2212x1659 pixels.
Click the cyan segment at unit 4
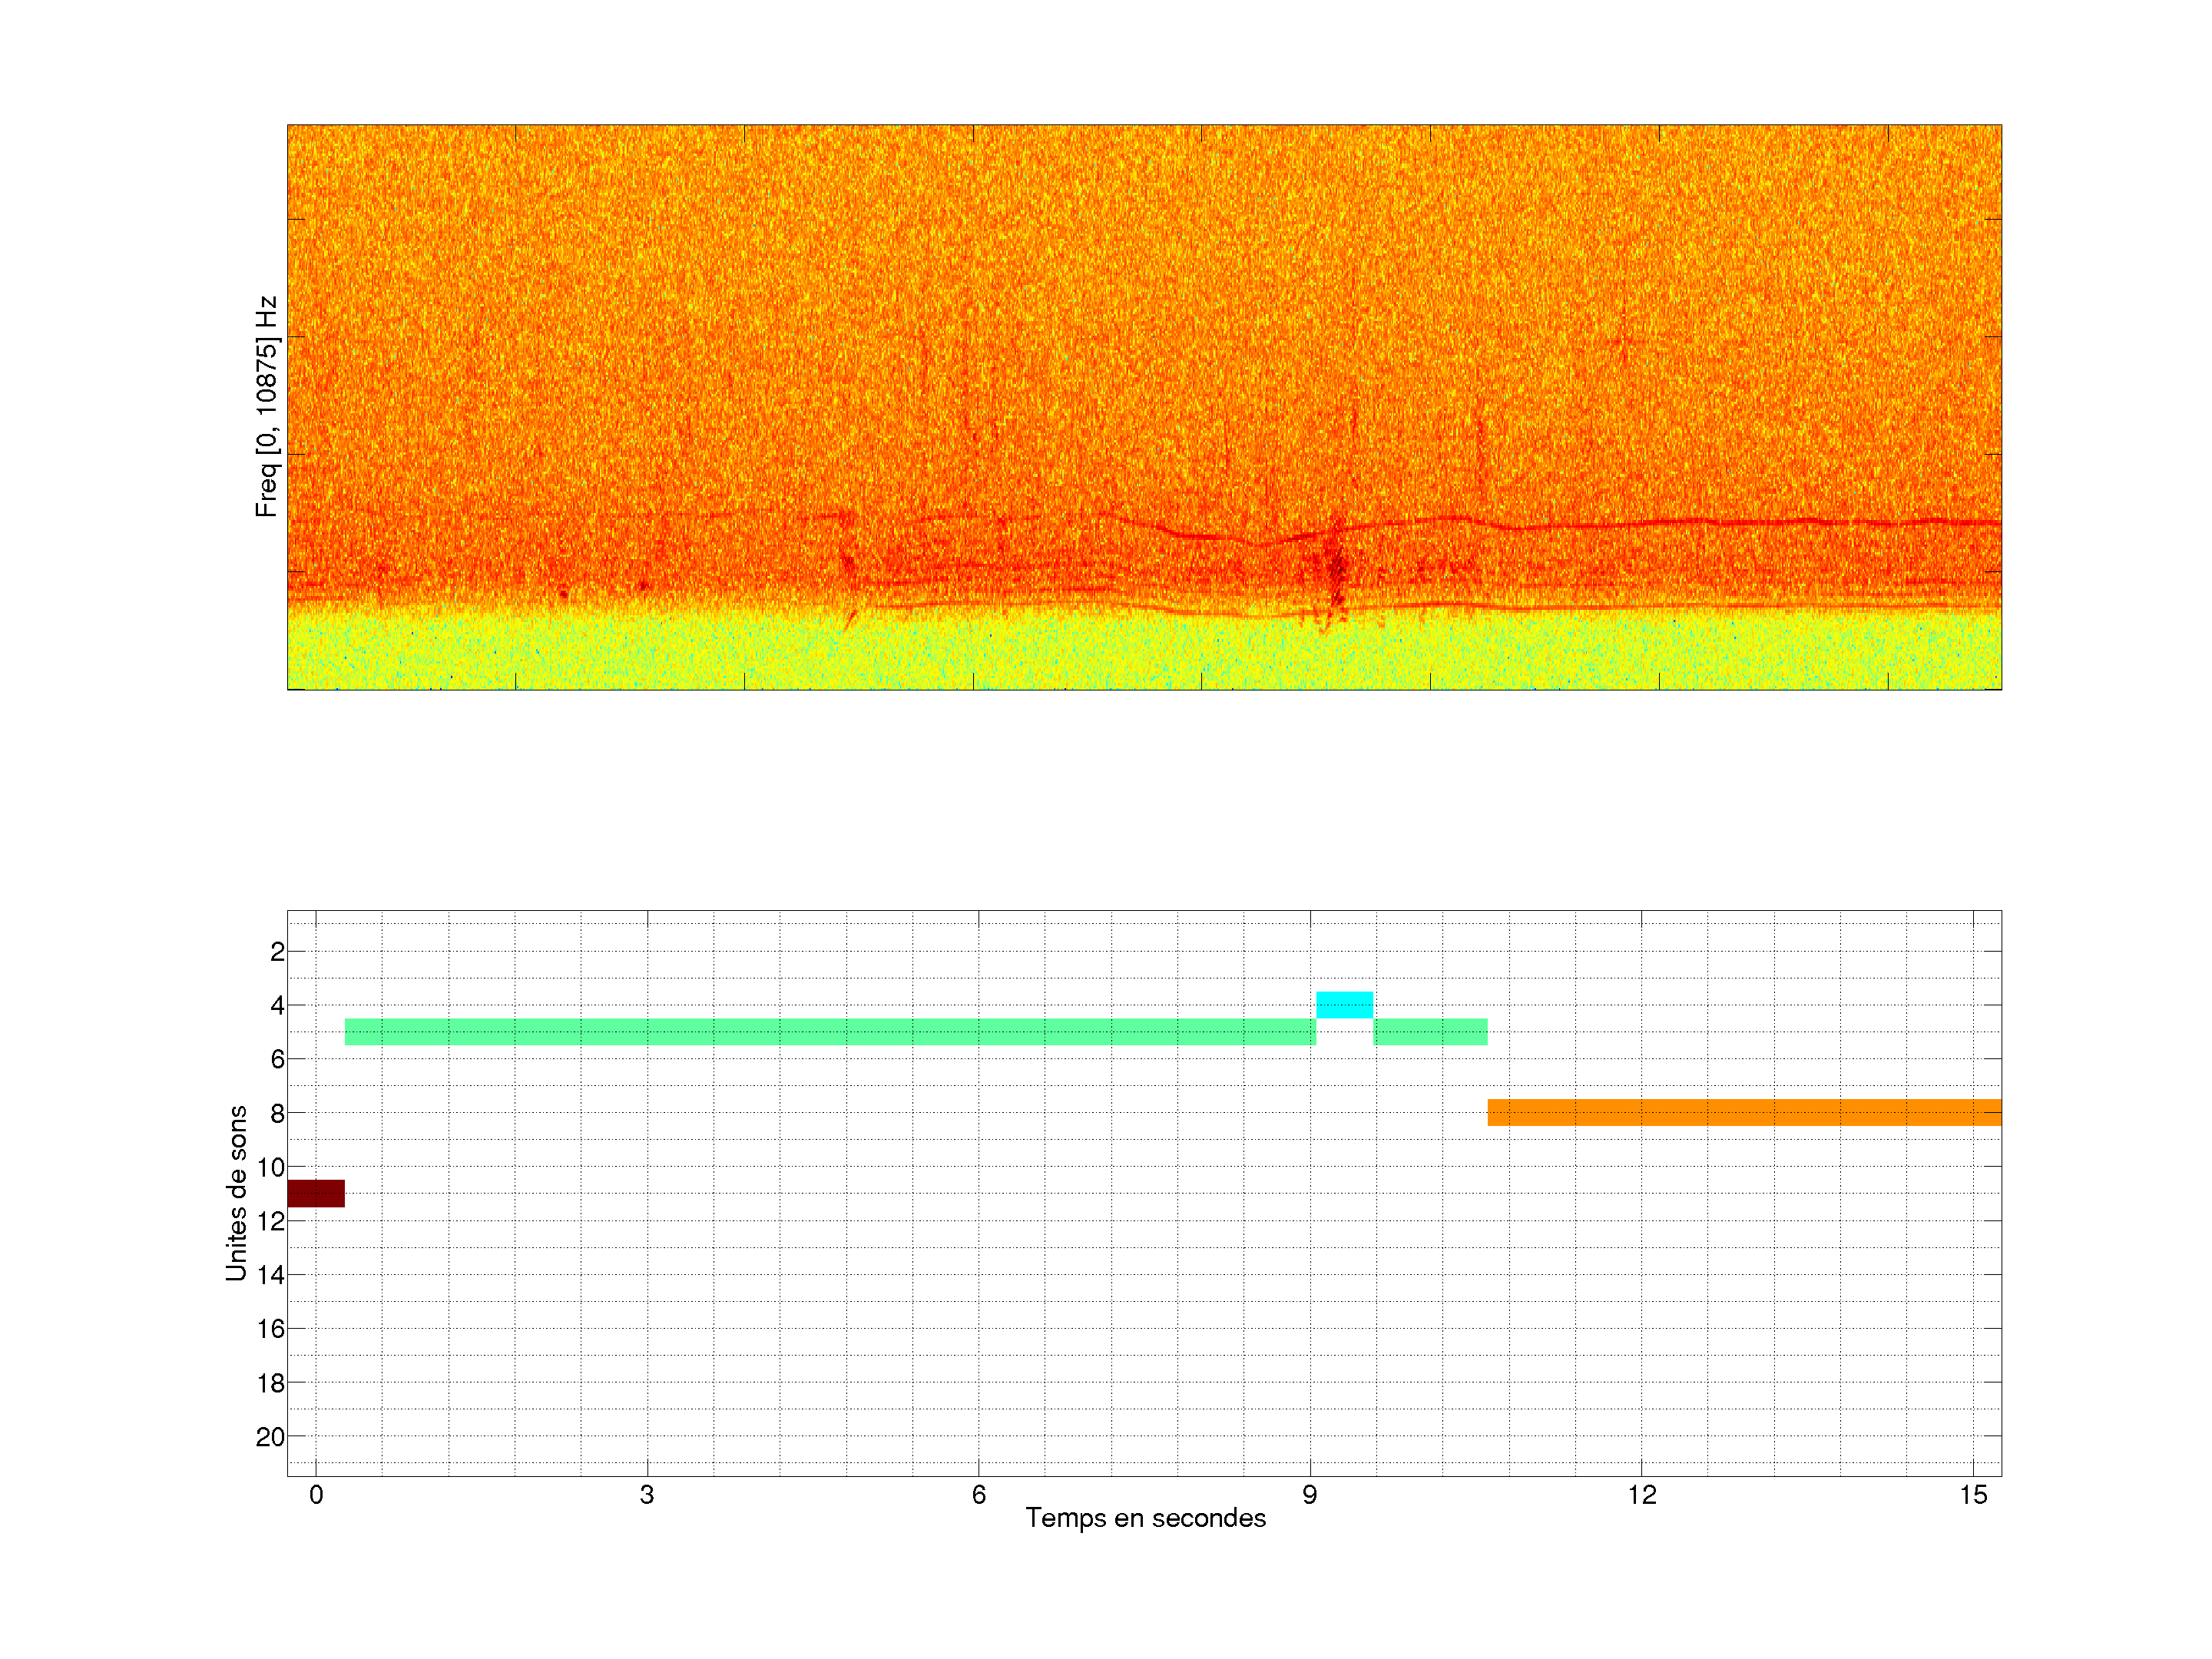1344,1004
